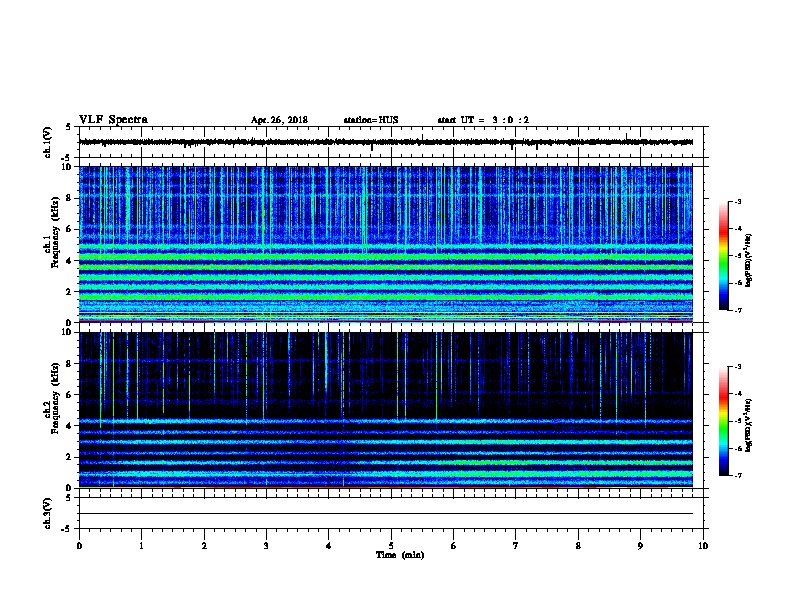
Task: Click time-axis tick label "5"
Action: click(x=391, y=545)
